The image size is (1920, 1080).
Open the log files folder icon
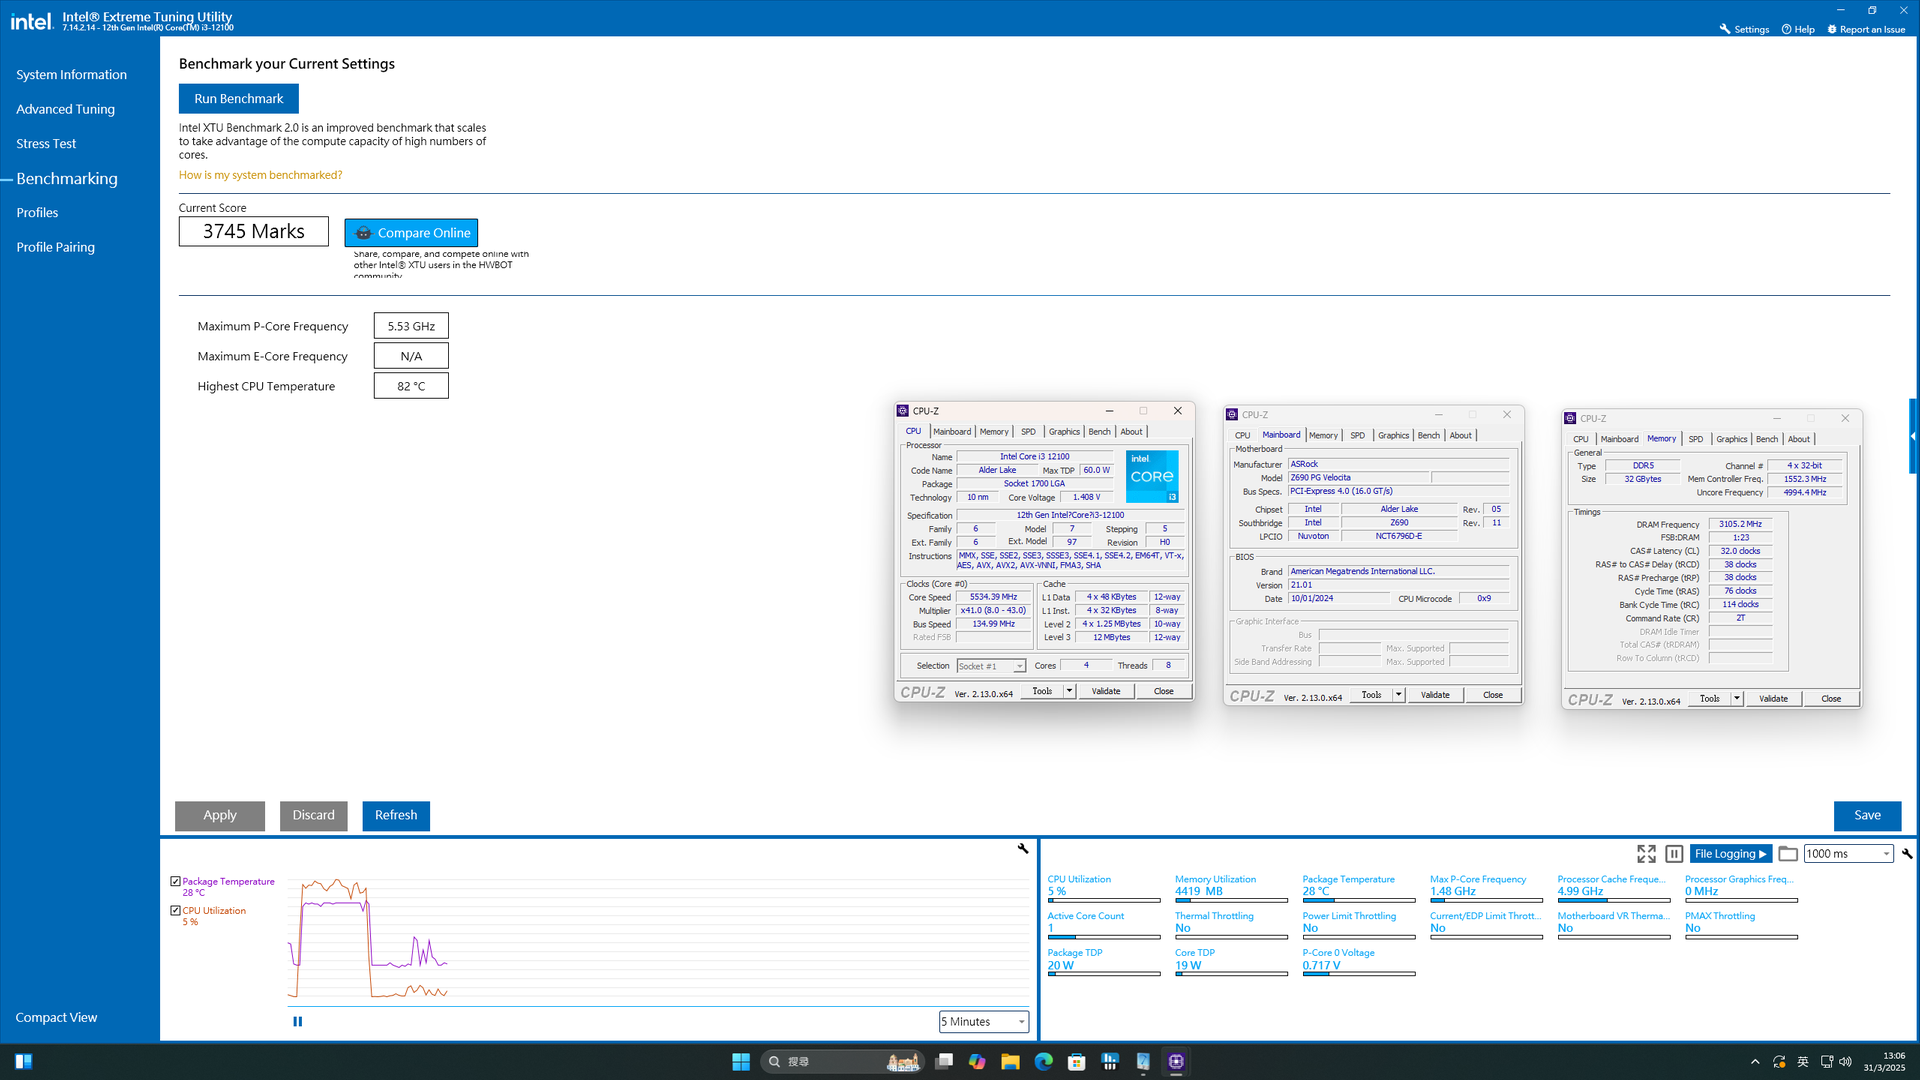click(1788, 854)
